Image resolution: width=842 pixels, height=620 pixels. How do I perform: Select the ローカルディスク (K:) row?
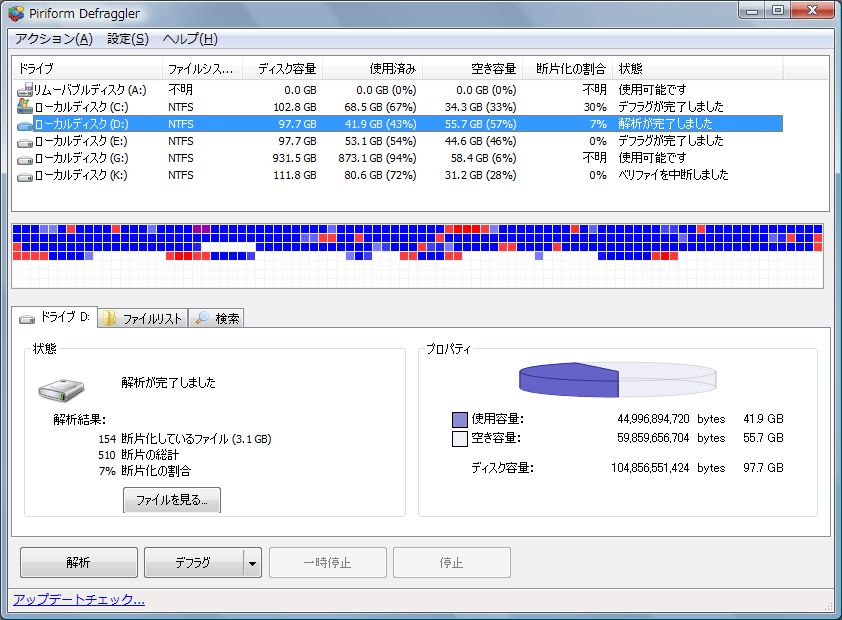point(398,176)
